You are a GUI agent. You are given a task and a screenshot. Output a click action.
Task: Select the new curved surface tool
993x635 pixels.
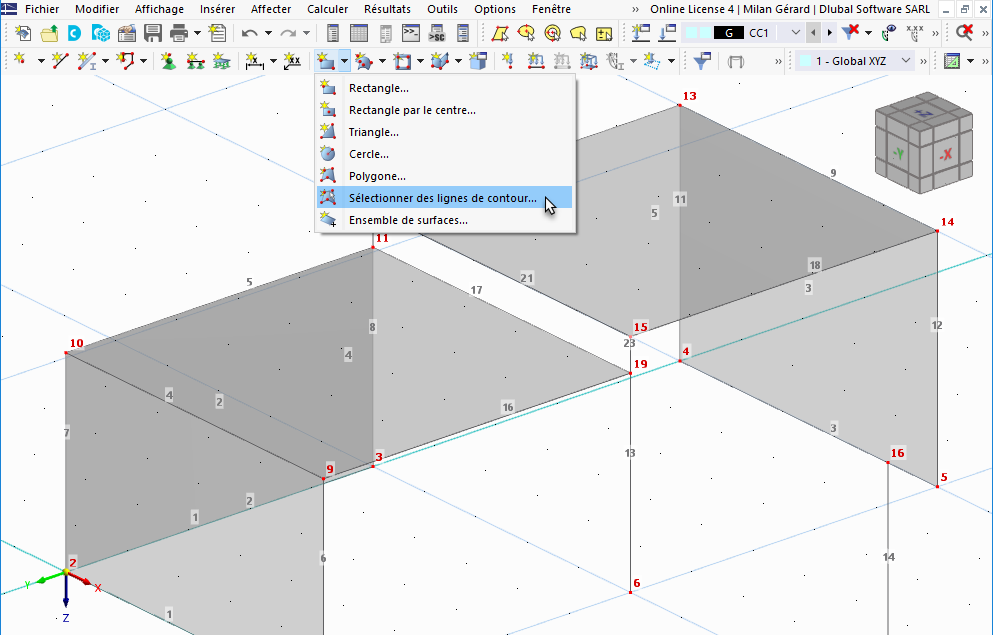point(364,61)
